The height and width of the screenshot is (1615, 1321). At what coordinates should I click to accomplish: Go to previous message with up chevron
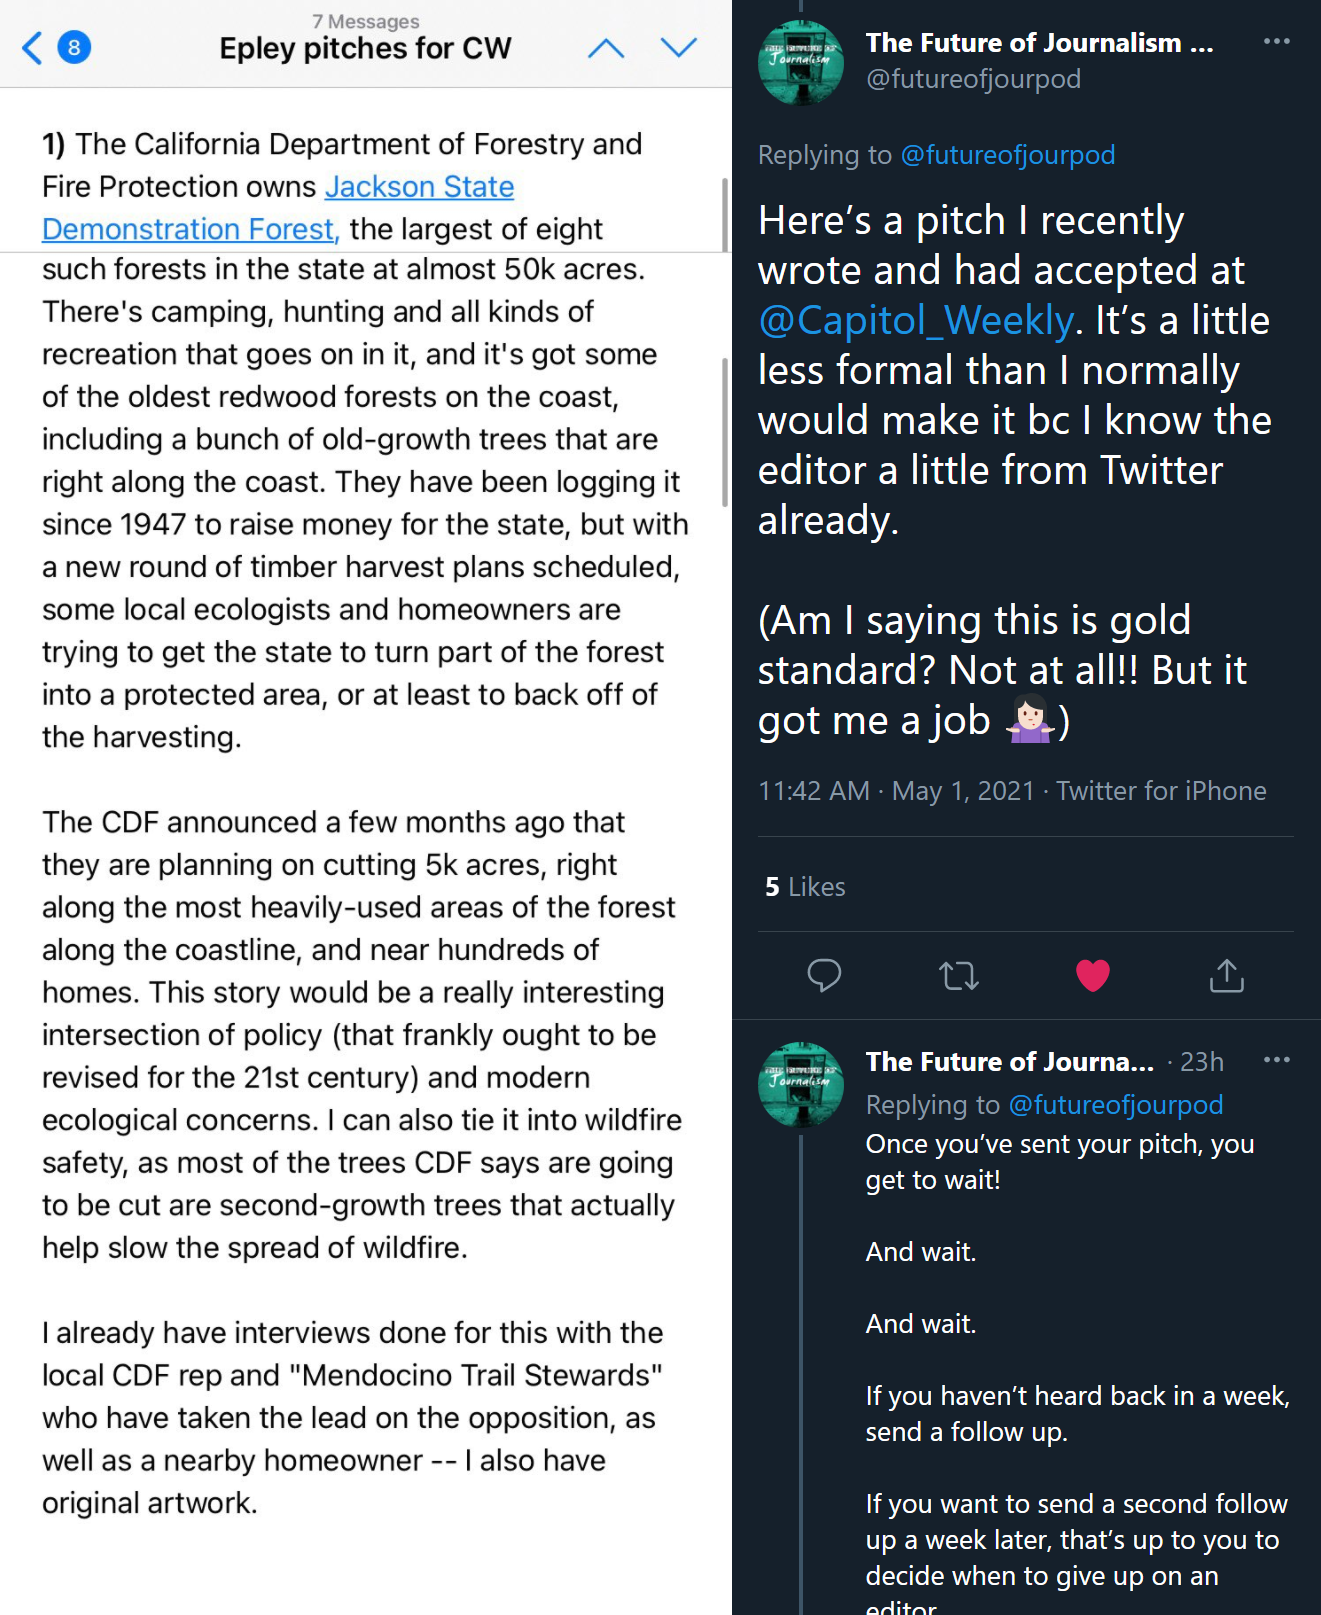coord(606,48)
